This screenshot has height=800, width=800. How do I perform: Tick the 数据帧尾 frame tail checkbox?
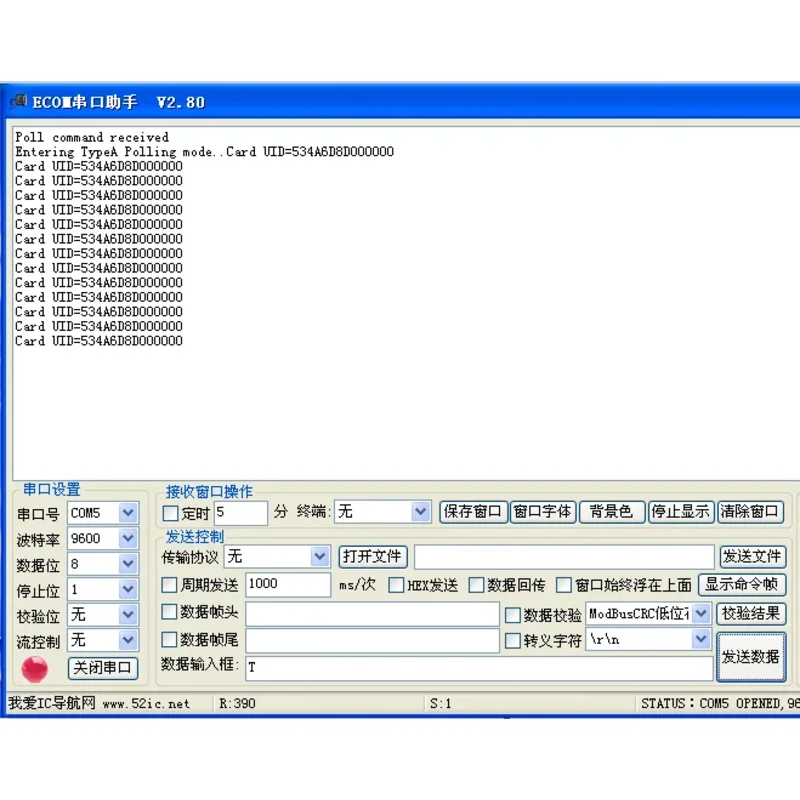click(x=169, y=639)
